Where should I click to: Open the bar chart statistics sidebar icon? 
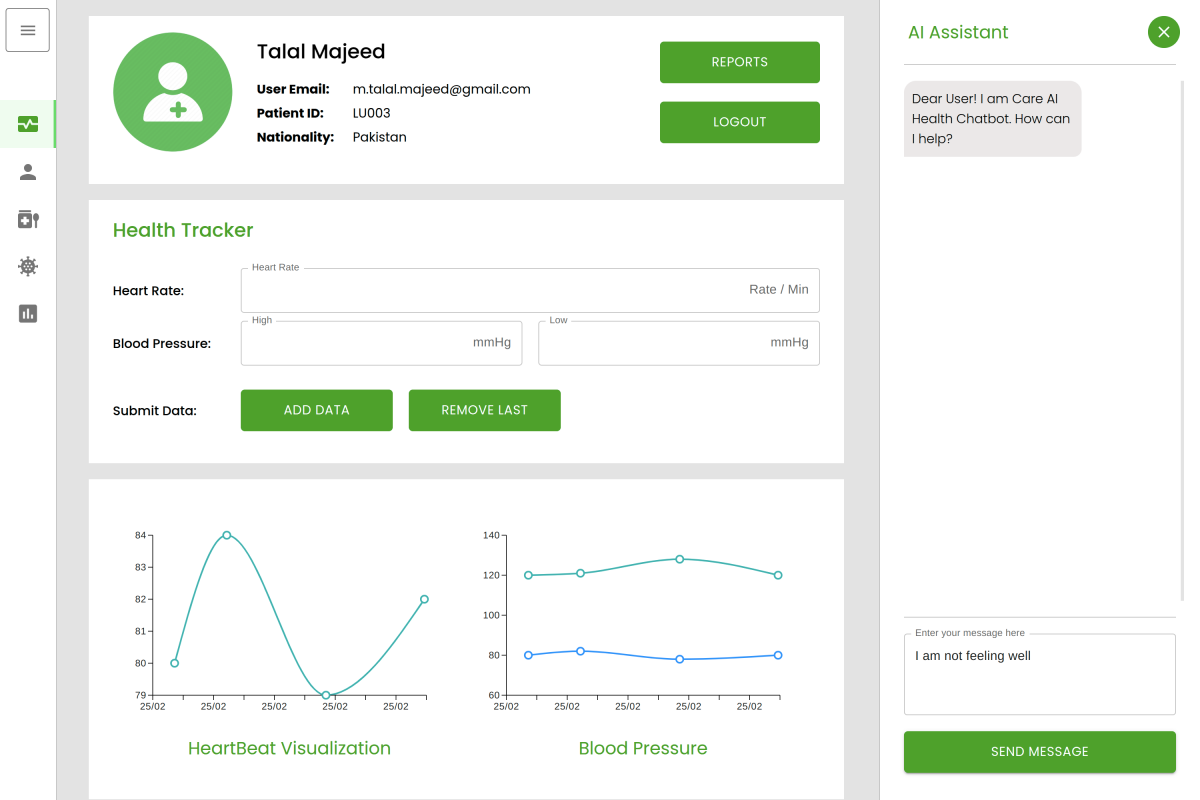point(28,313)
